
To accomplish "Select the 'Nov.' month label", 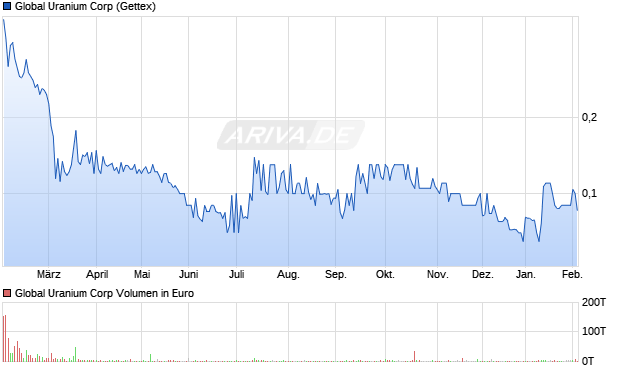I will click(438, 274).
